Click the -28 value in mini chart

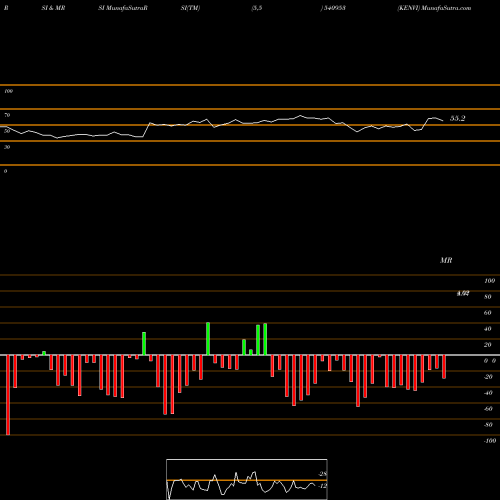point(322,474)
